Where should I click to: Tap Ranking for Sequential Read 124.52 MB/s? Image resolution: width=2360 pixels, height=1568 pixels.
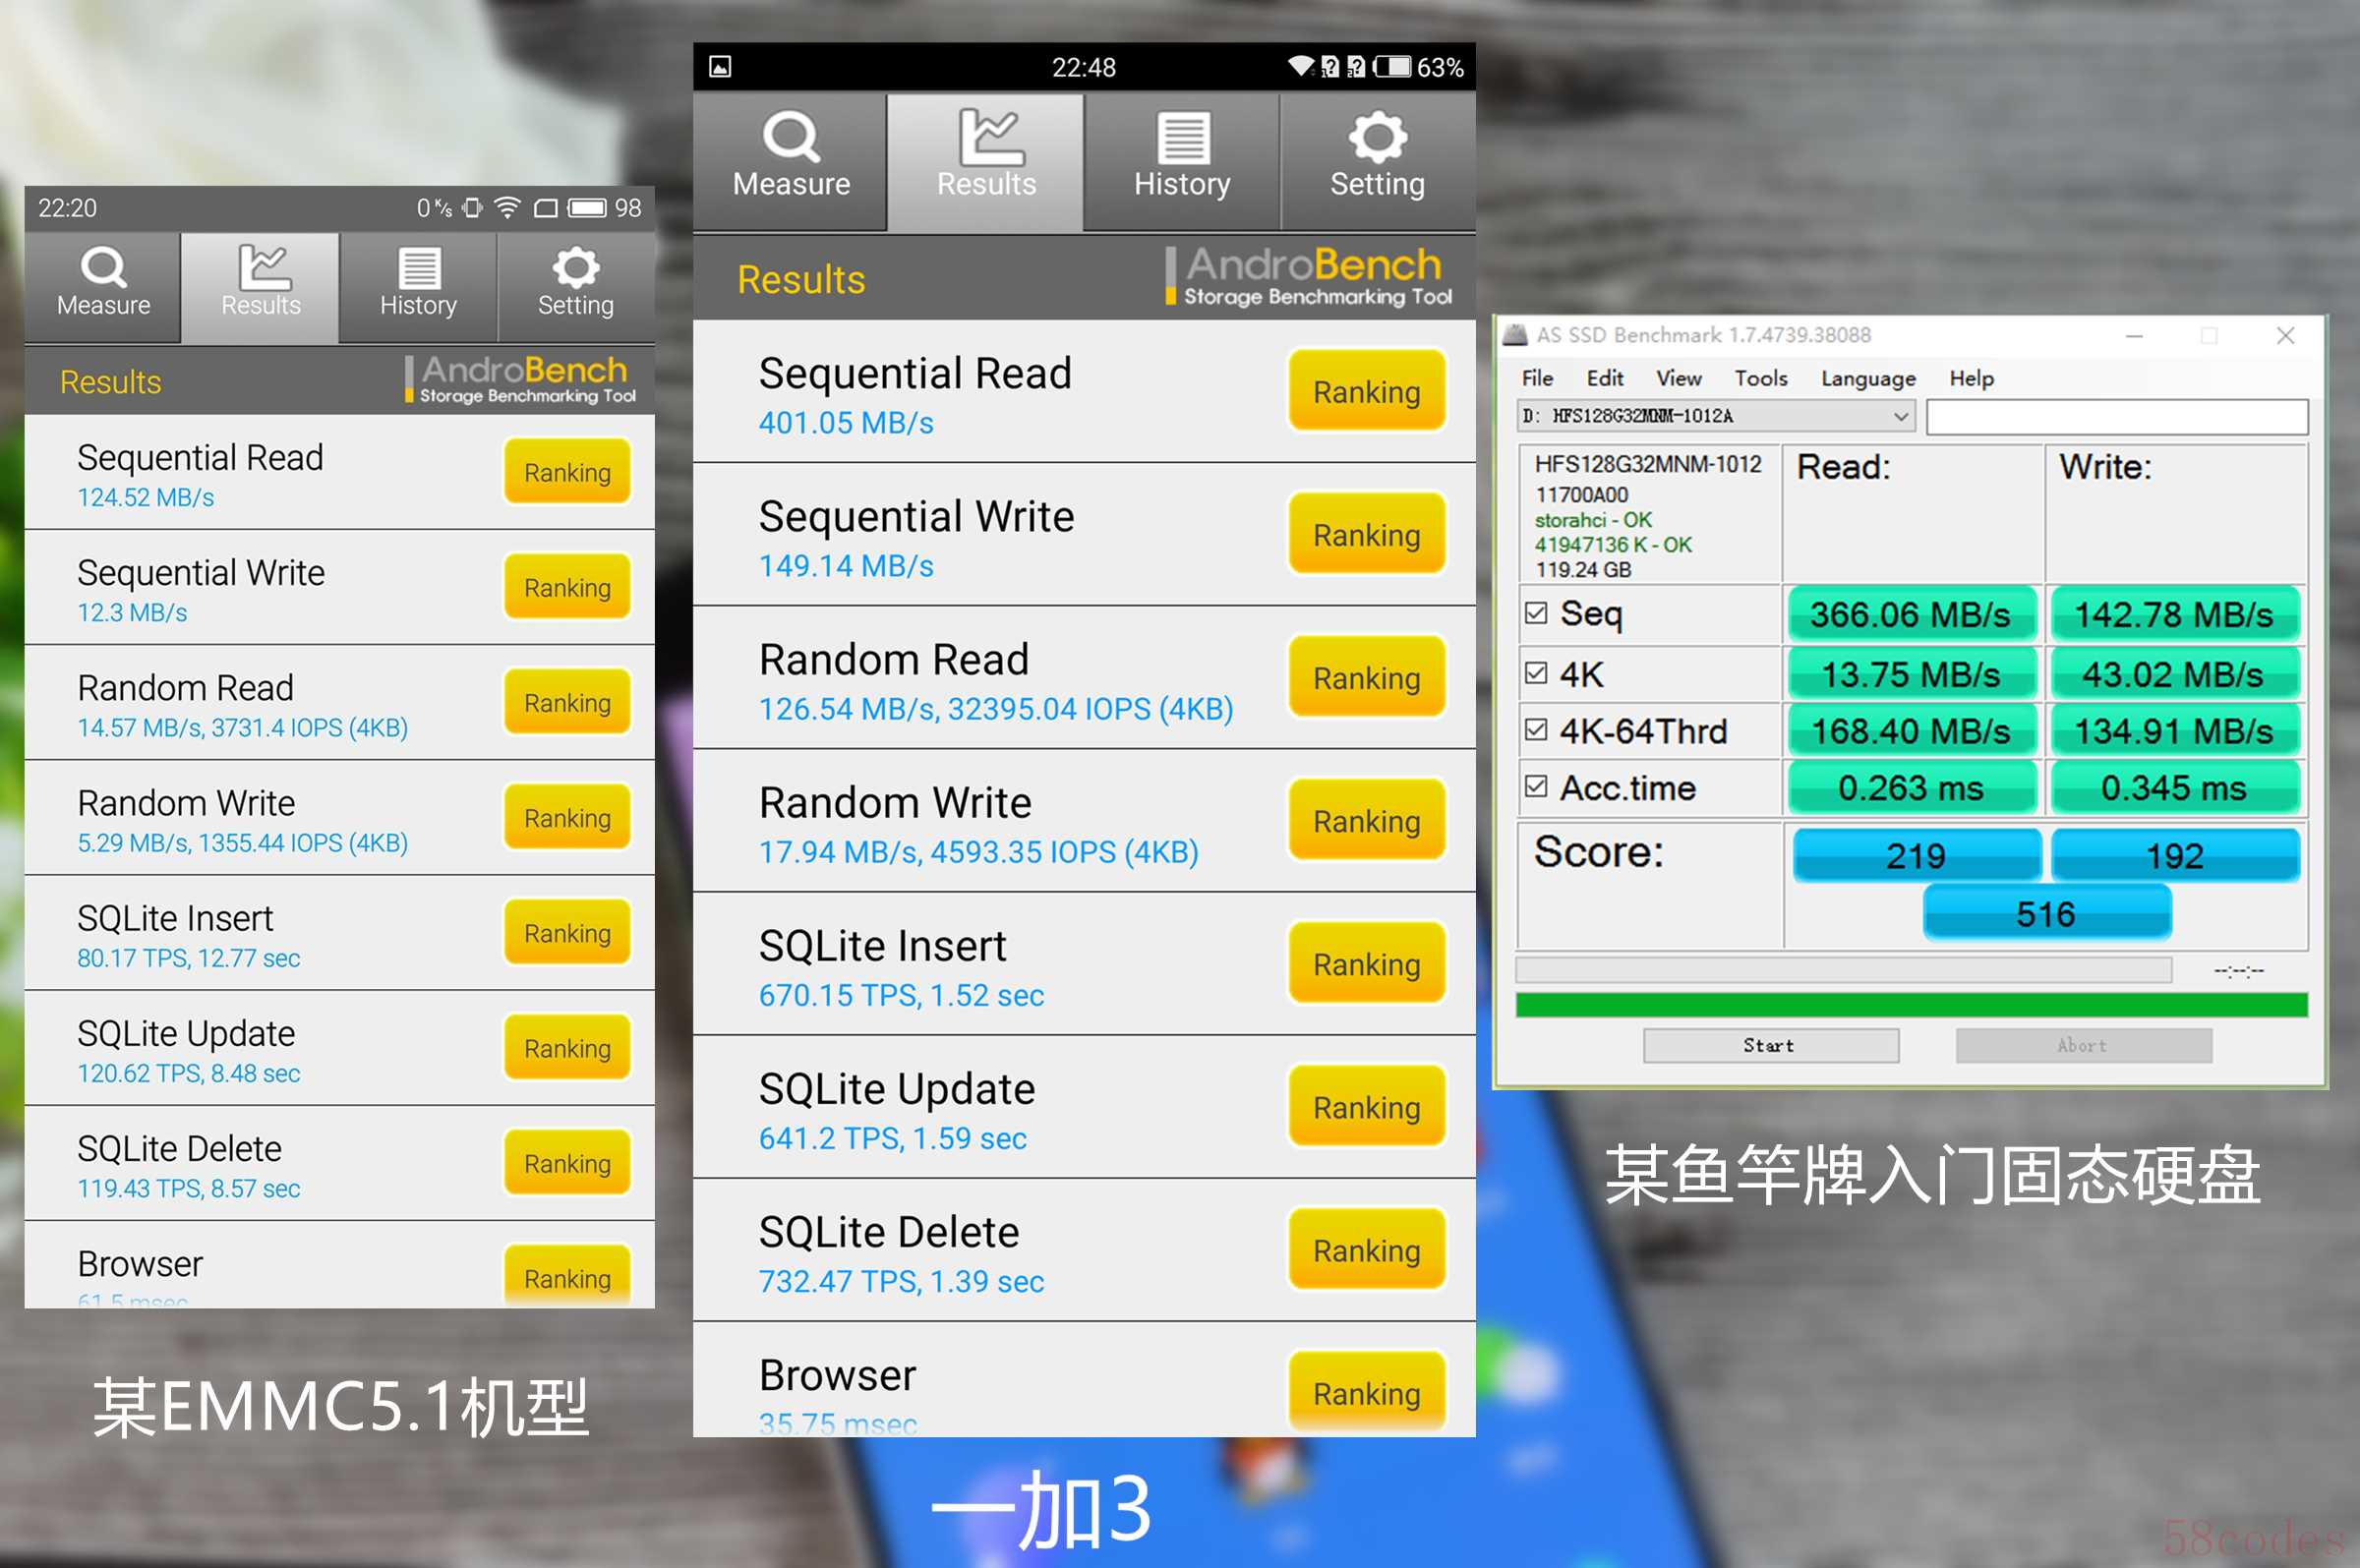[x=567, y=472]
